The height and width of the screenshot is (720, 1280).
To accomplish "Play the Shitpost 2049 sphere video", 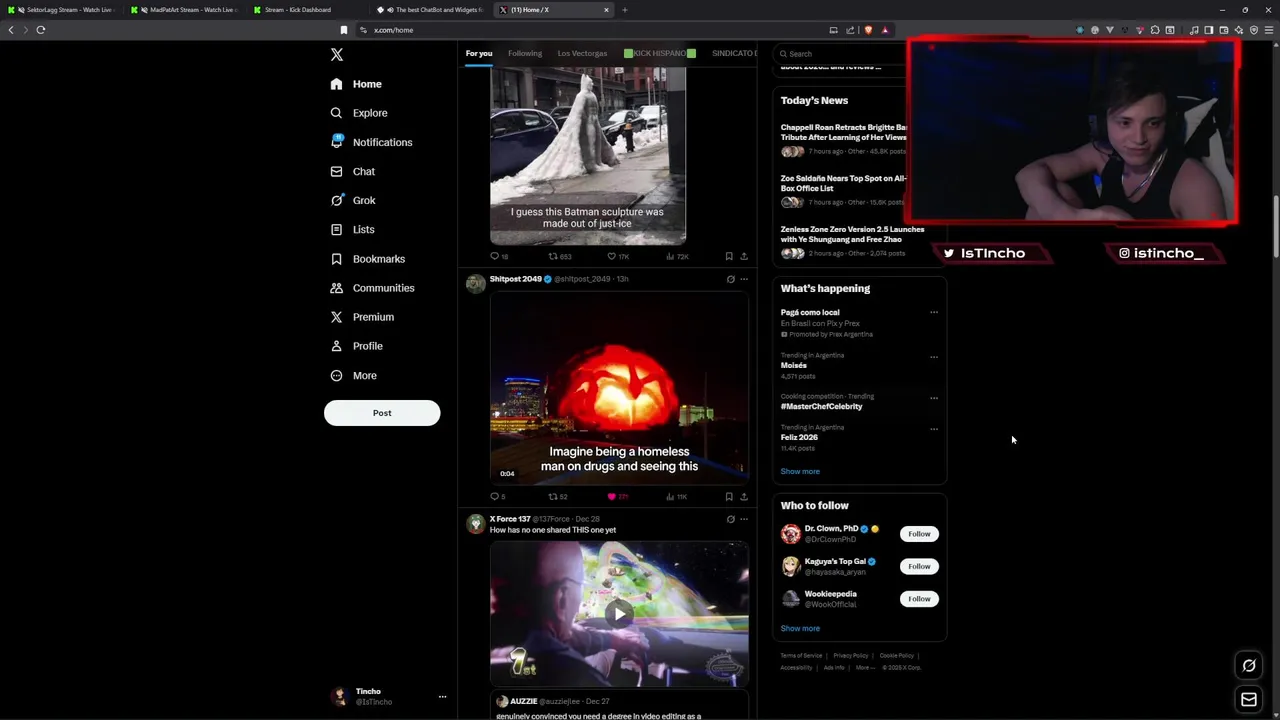I will coord(619,390).
